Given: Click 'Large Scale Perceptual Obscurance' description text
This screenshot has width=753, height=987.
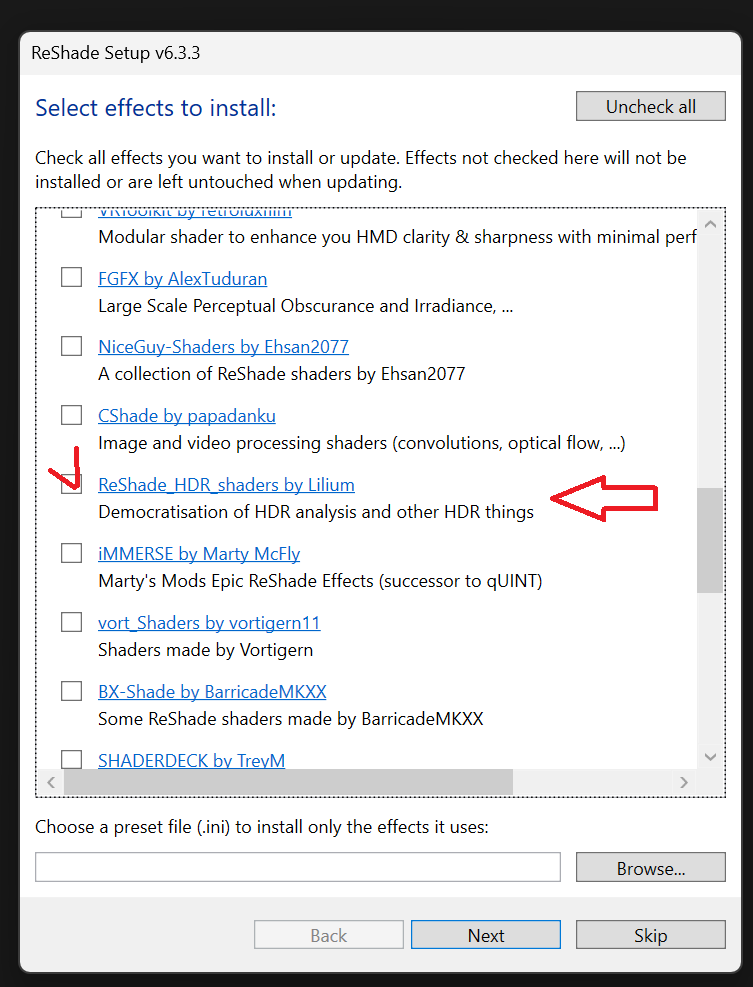Looking at the screenshot, I should pyautogui.click(x=306, y=306).
